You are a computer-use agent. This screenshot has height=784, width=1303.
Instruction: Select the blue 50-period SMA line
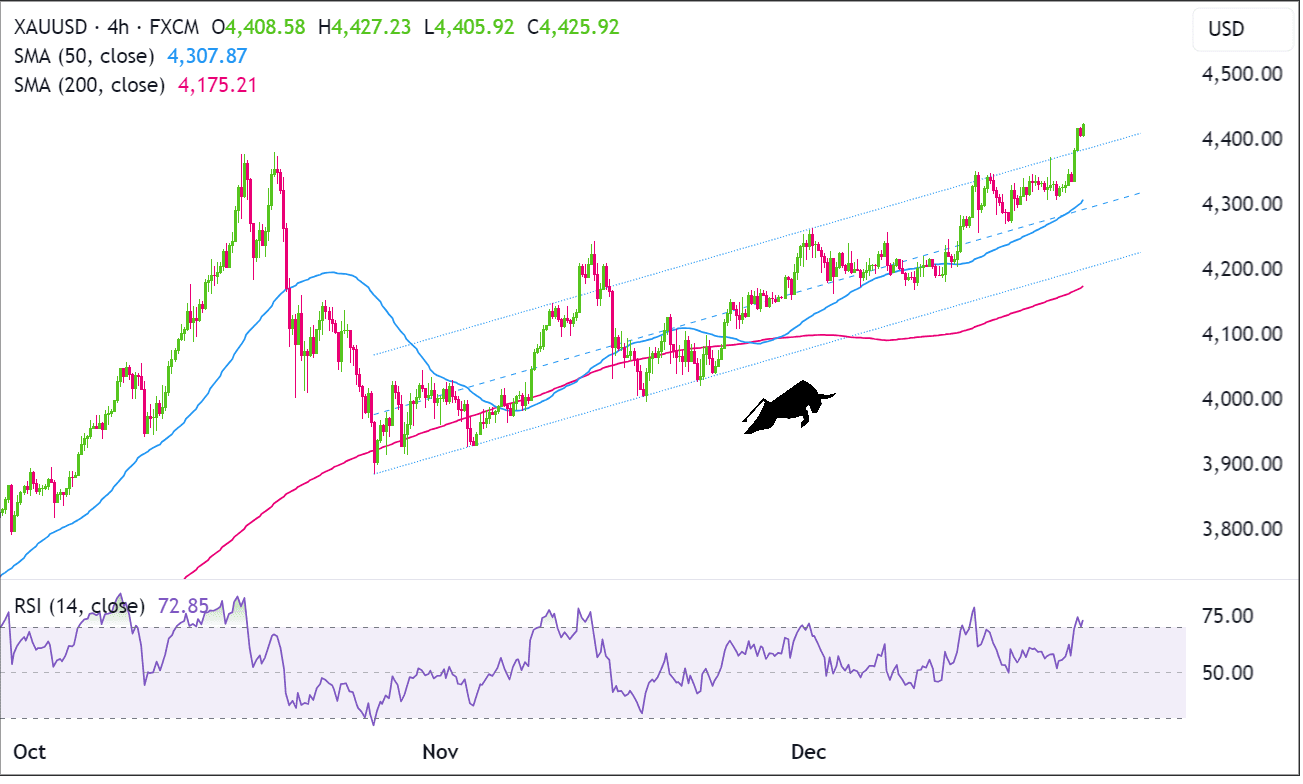point(330,273)
